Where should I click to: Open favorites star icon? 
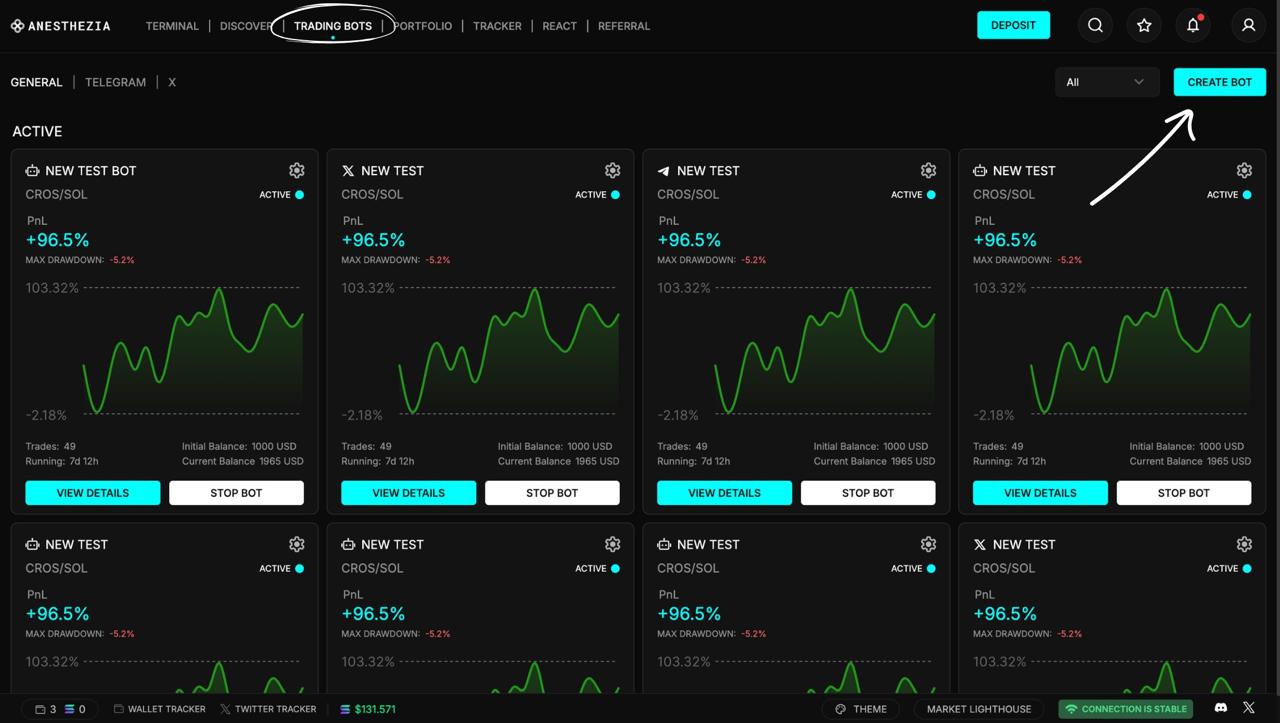1144,26
